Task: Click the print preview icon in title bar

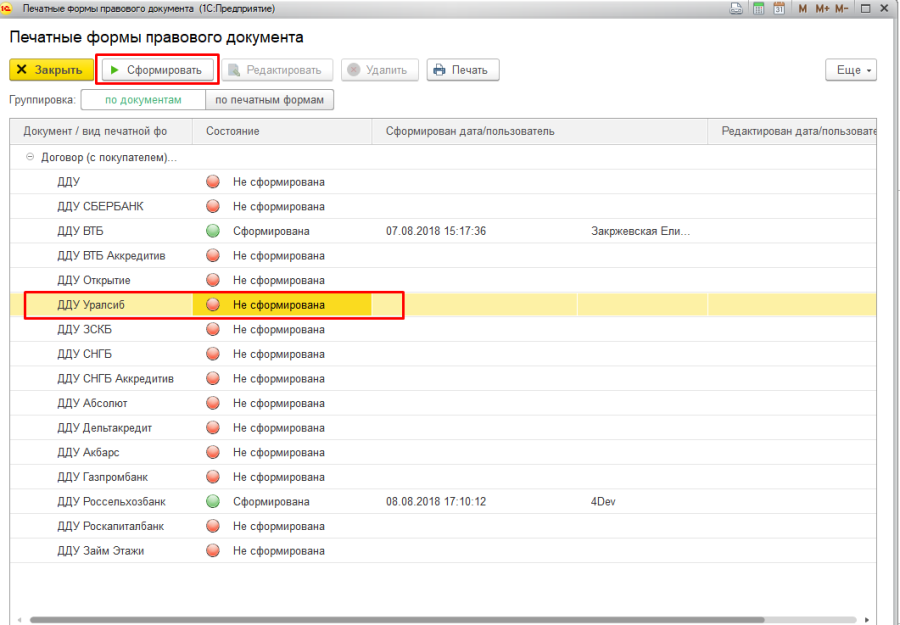Action: (737, 8)
